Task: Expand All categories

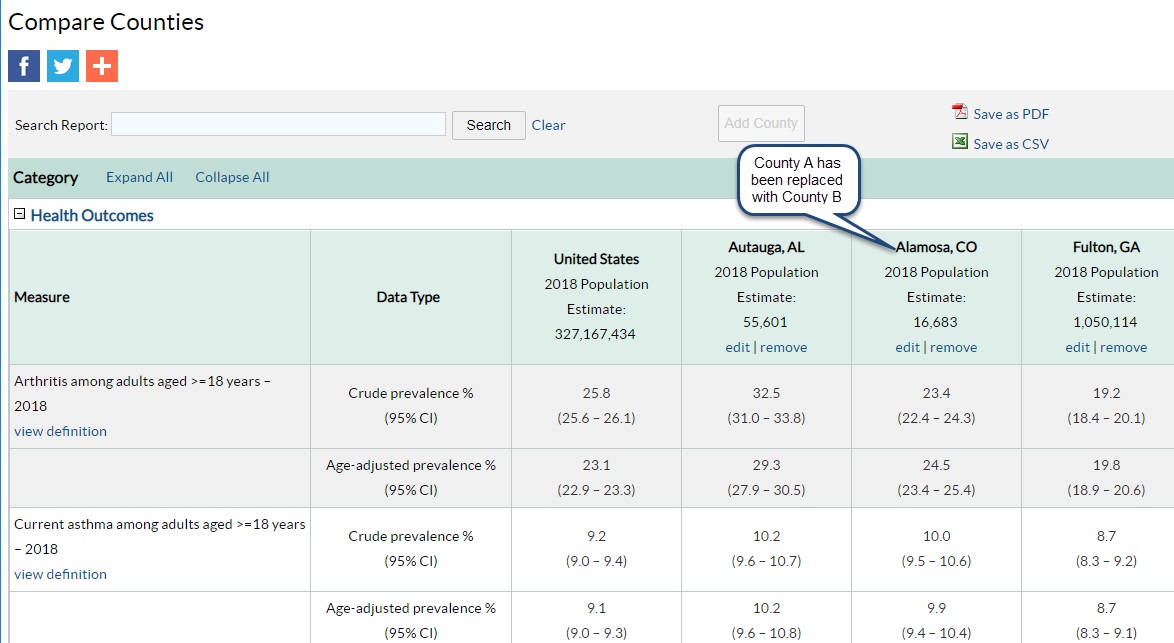Action: (x=139, y=177)
